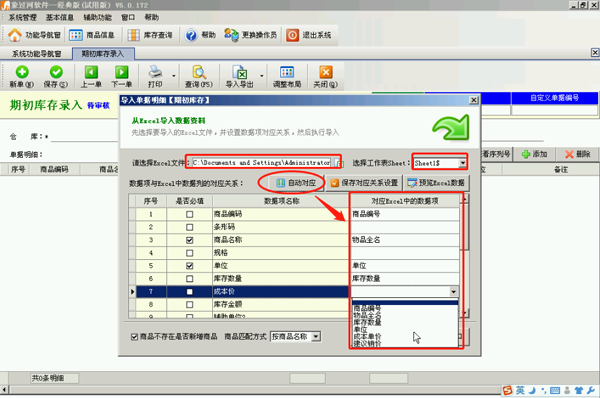Click the 删除 red X button
The image size is (600, 398).
tap(577, 154)
